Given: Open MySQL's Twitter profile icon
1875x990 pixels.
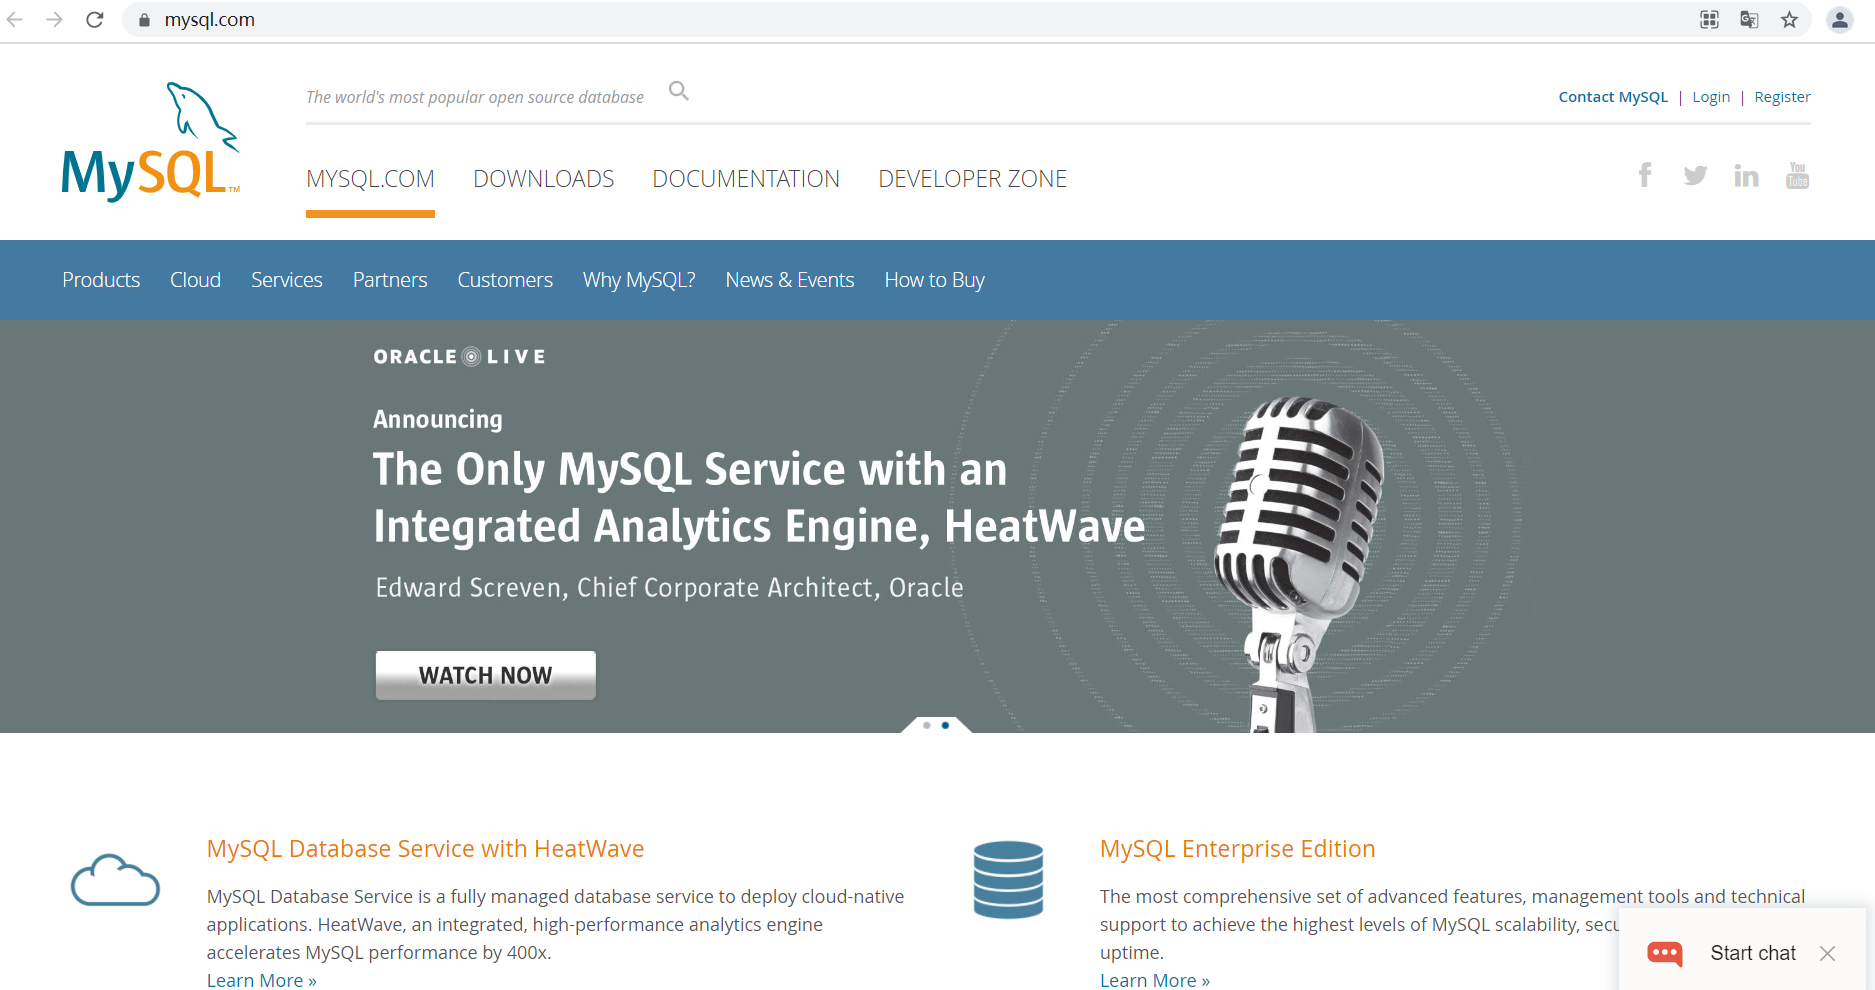Looking at the screenshot, I should click(1695, 175).
